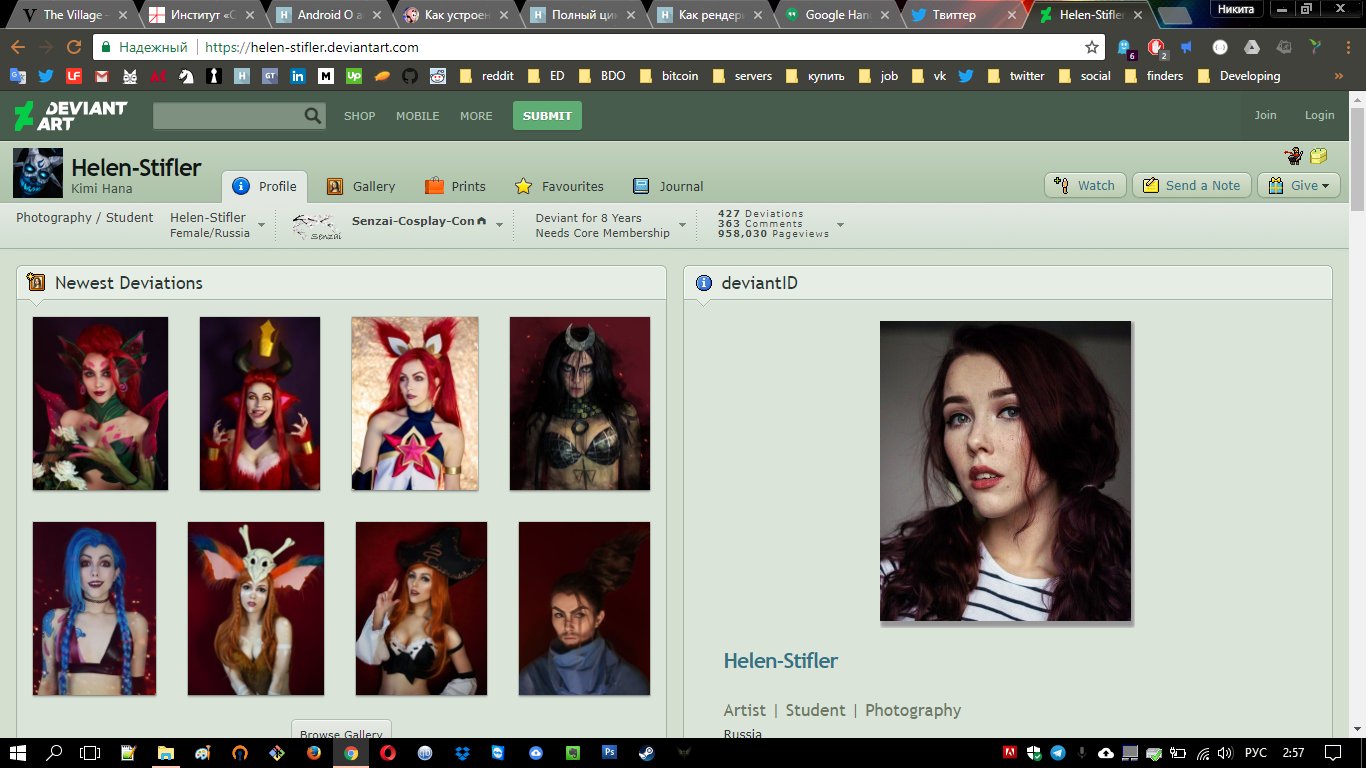Open the Reddit alien bookmark icon
The width and height of the screenshot is (1366, 768).
[x=438, y=76]
